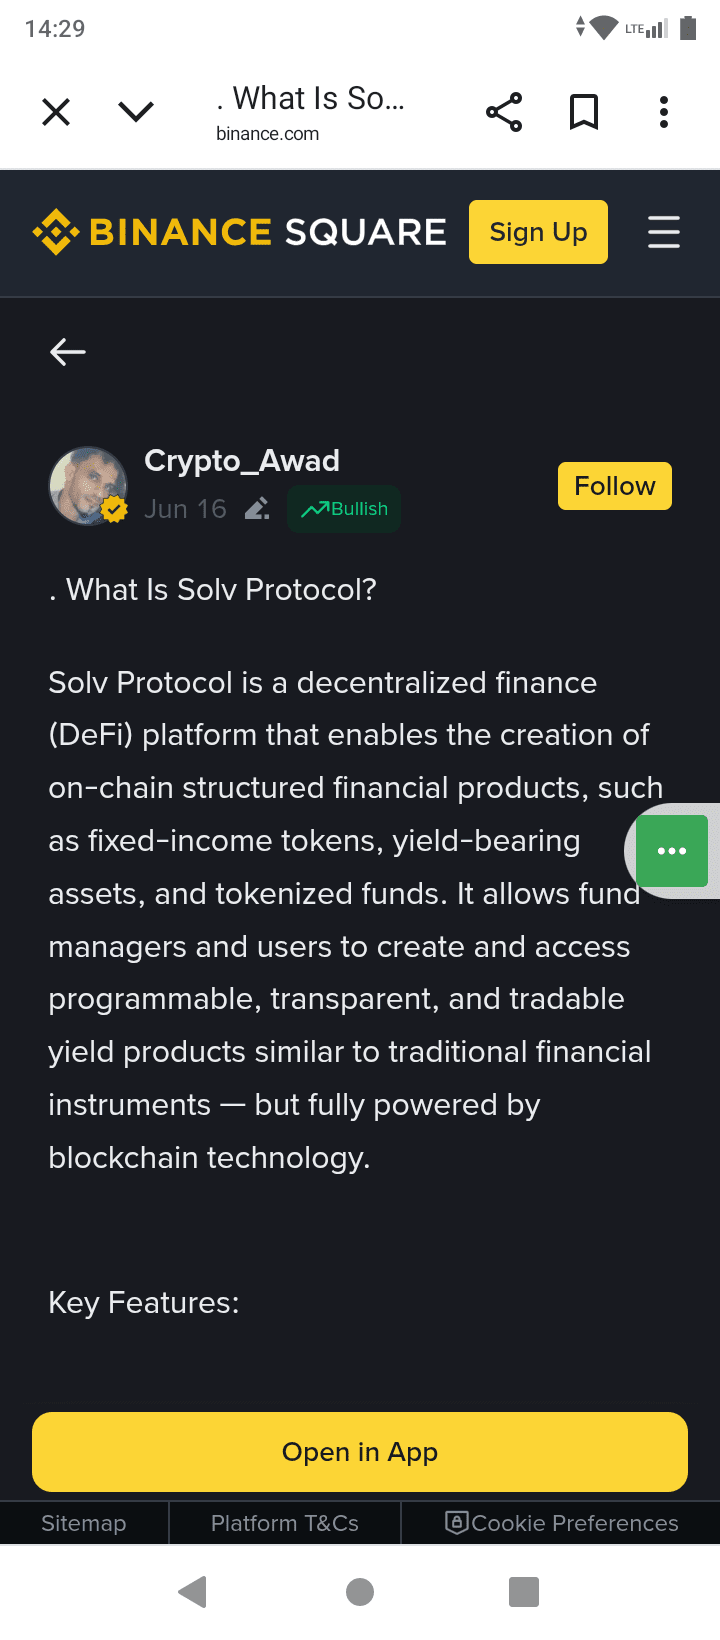Viewport: 720px width, 1640px height.
Task: Follow the Crypto_Awad author
Action: (615, 486)
